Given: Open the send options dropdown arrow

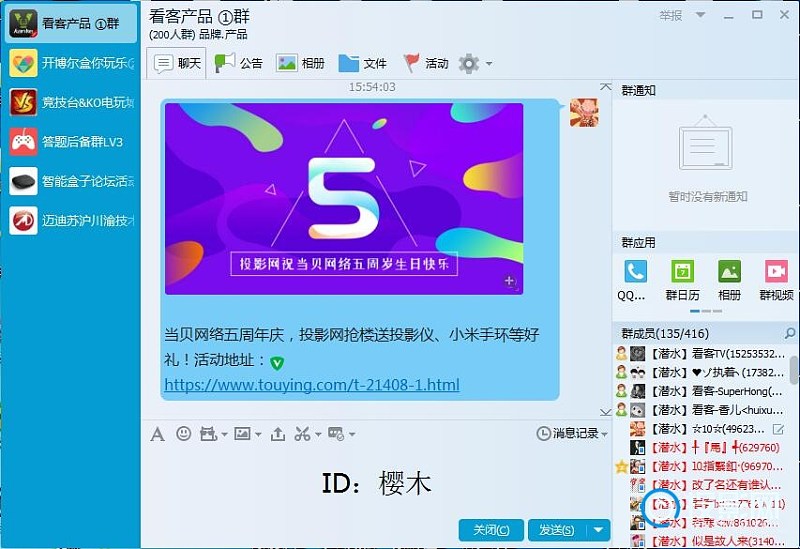Looking at the screenshot, I should pos(598,530).
